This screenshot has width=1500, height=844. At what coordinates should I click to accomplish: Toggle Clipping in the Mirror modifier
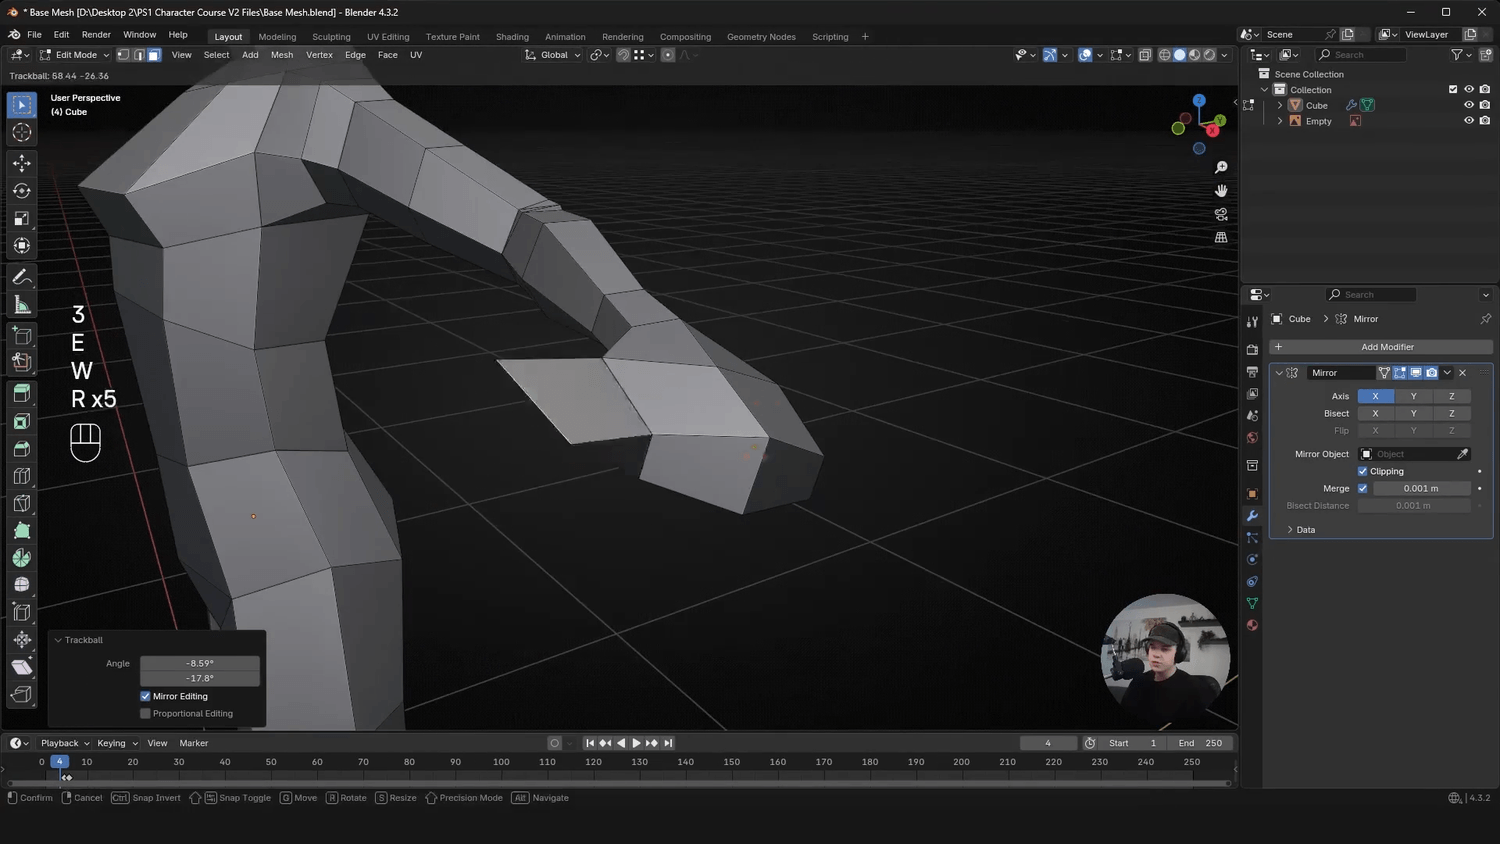click(1362, 471)
